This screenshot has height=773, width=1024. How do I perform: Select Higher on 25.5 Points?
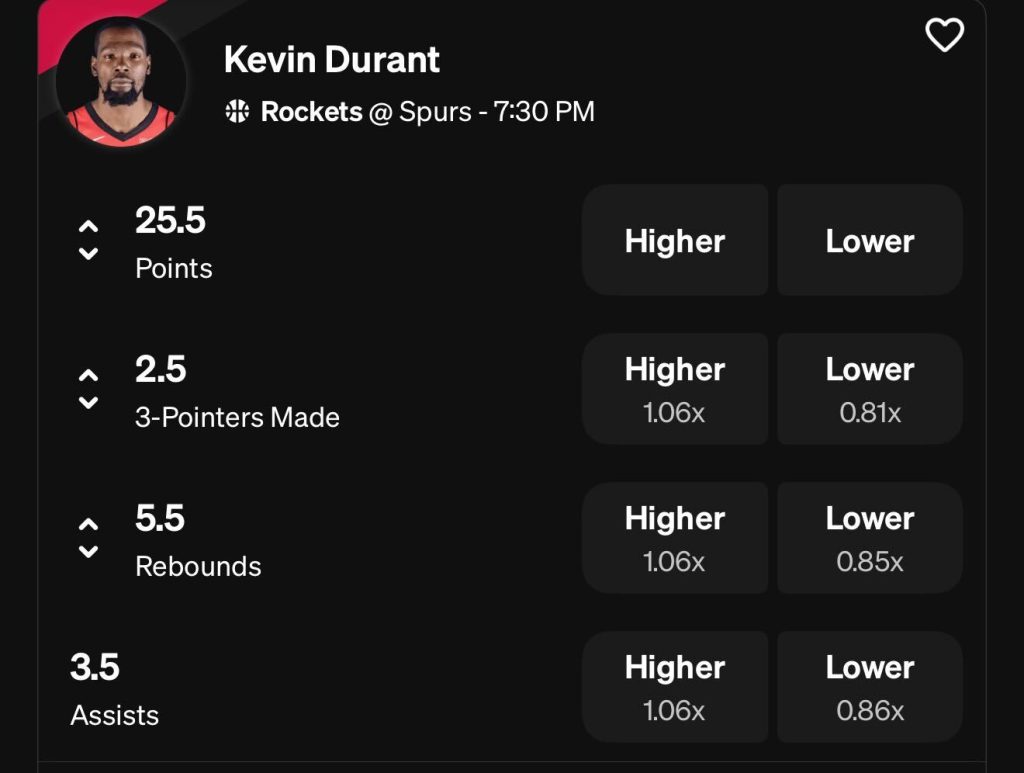coord(675,240)
